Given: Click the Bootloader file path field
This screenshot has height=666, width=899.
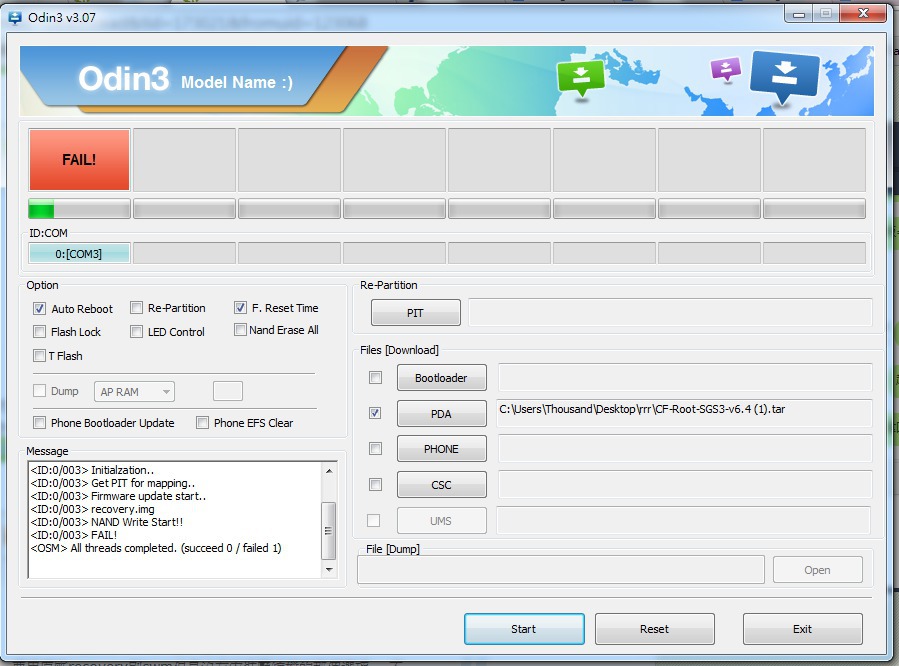Looking at the screenshot, I should (685, 378).
